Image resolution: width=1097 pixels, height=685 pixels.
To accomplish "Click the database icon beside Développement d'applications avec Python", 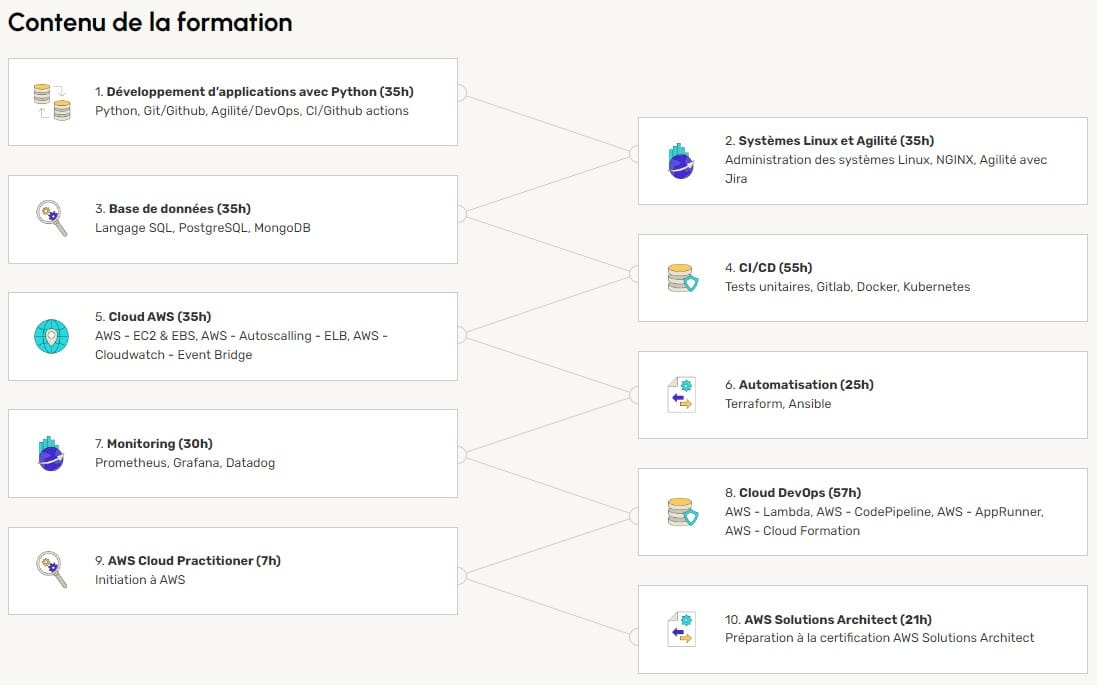I will [52, 102].
